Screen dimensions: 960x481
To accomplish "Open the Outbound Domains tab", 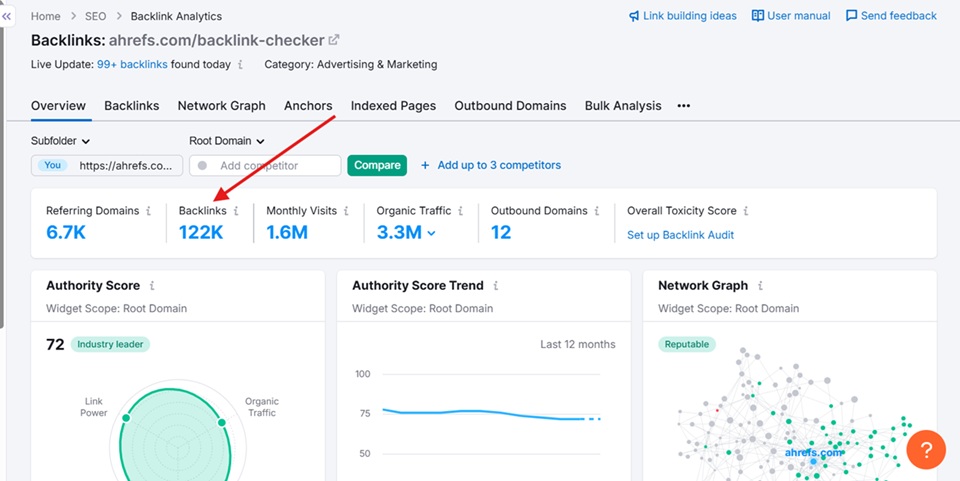I will tap(510, 106).
